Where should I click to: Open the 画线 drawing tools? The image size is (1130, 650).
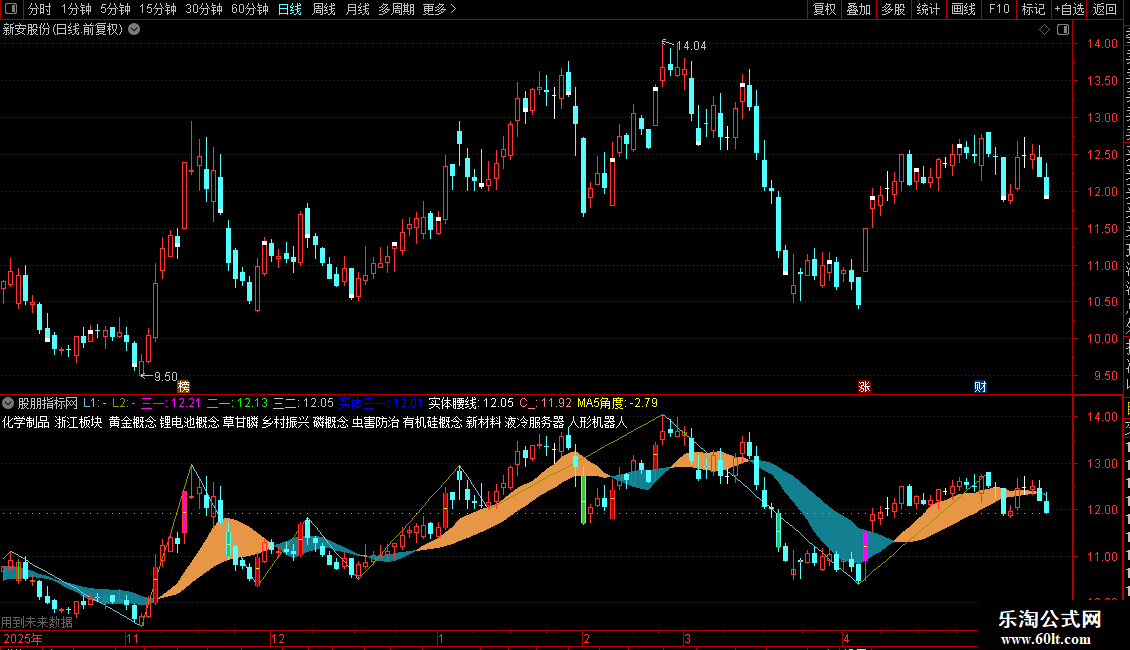click(964, 9)
